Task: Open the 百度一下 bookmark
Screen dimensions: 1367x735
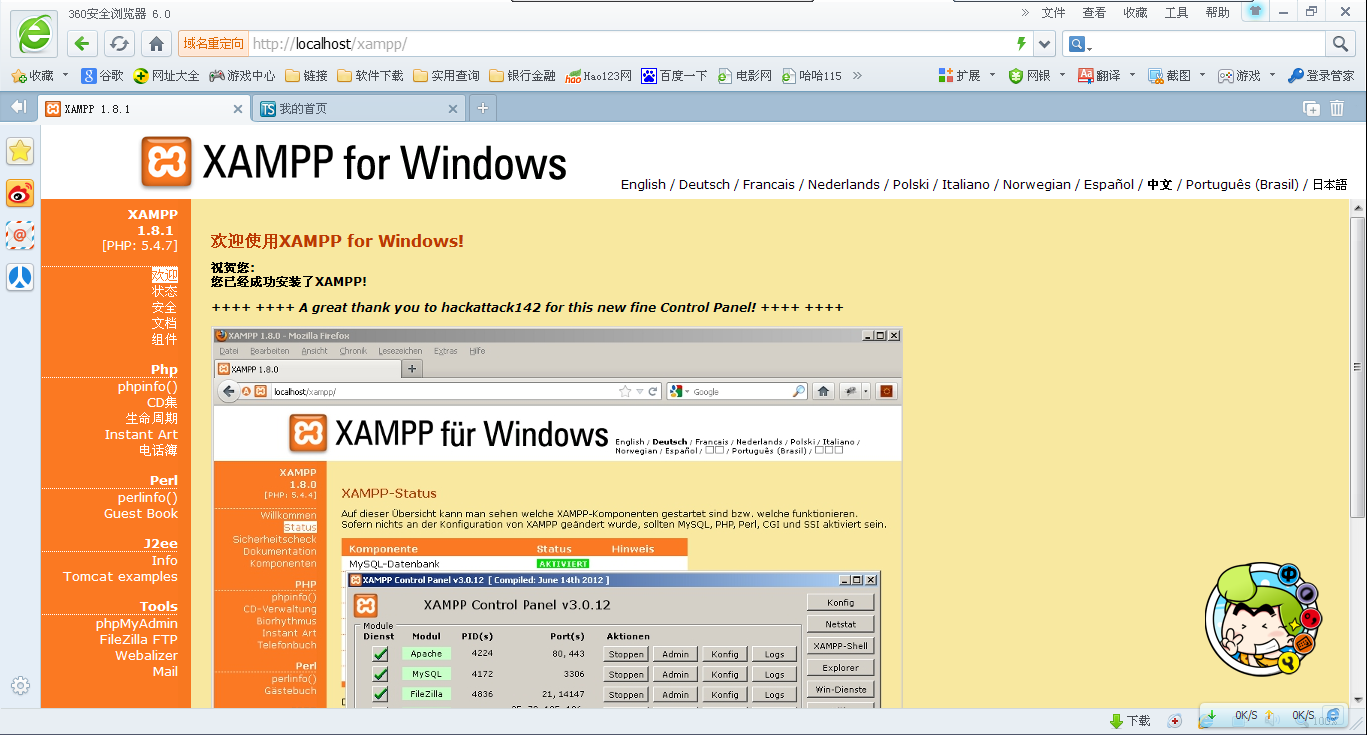Action: coord(674,75)
